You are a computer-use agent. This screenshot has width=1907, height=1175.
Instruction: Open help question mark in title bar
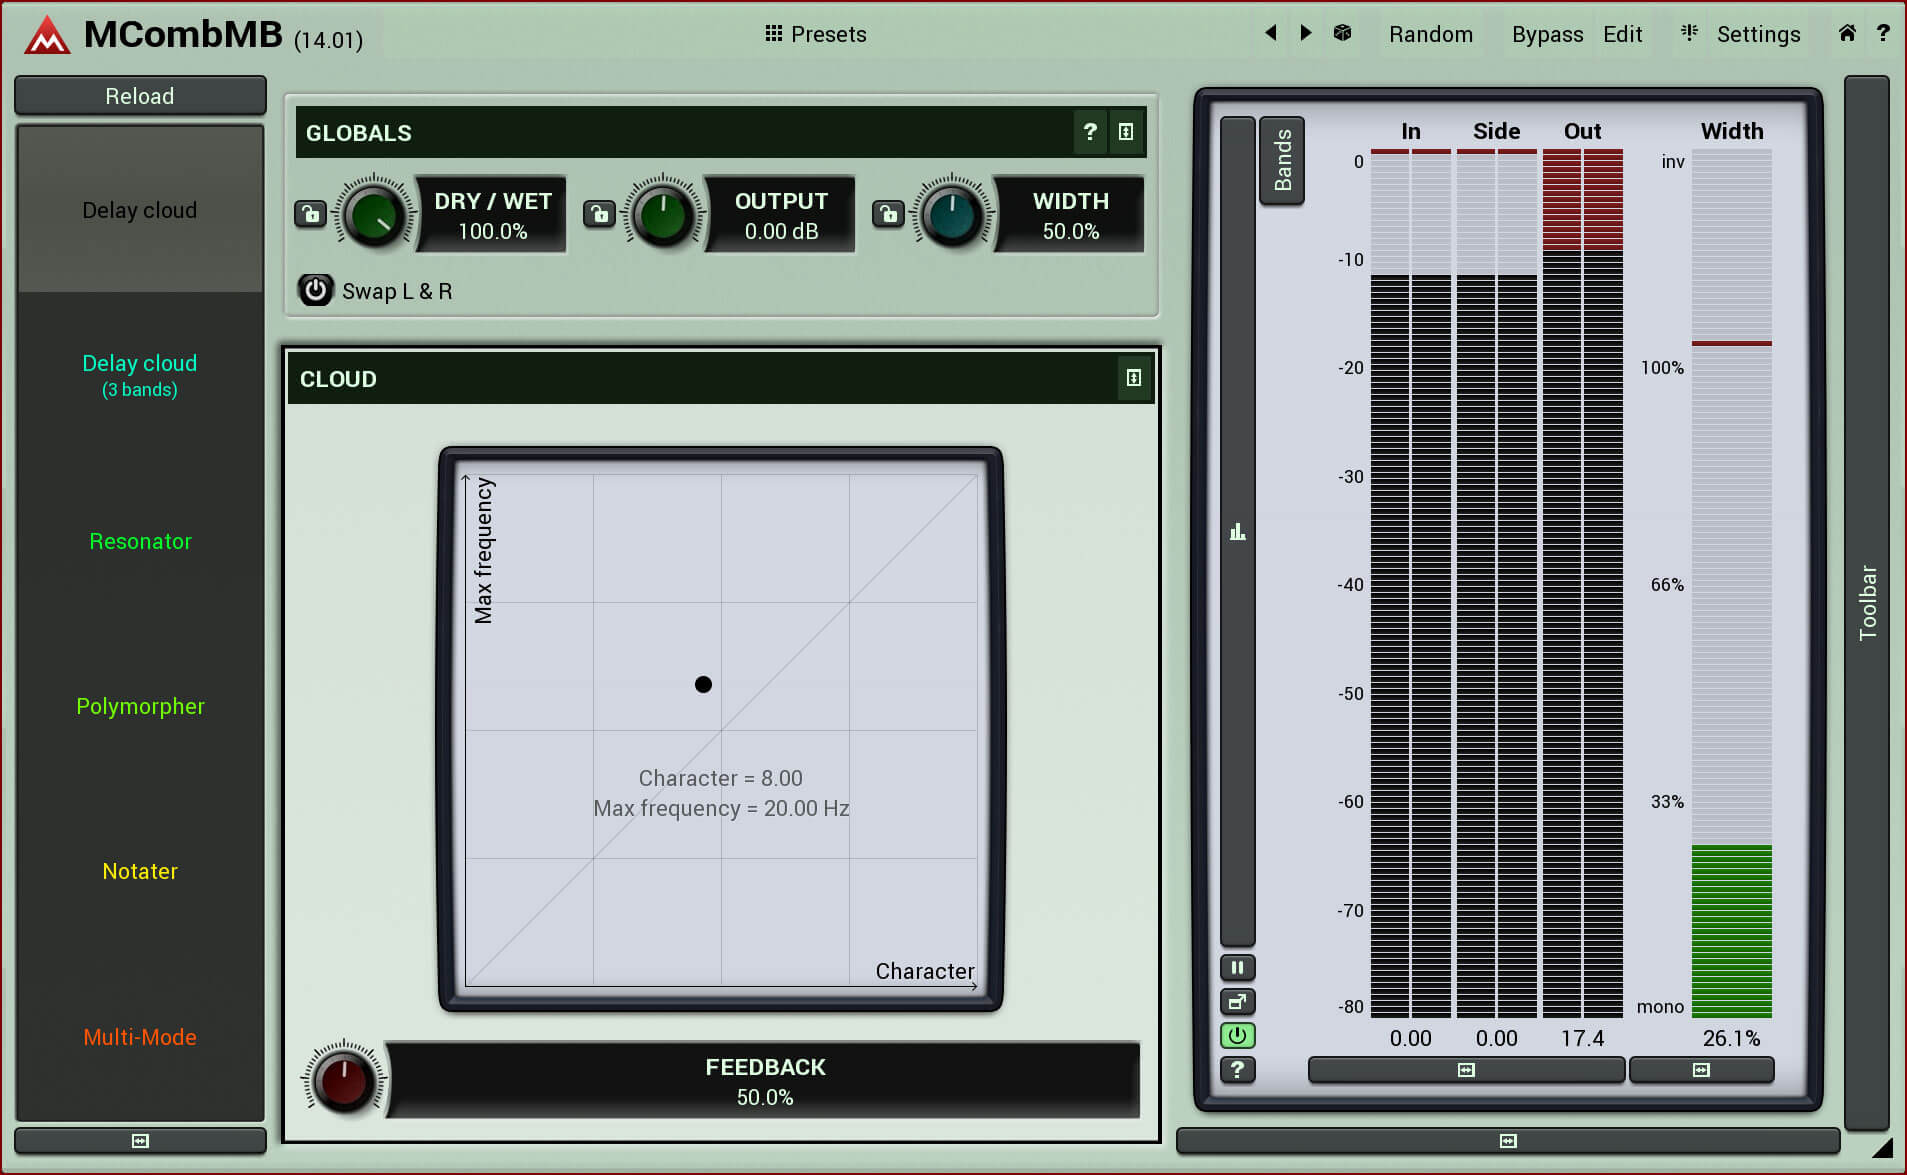pos(1883,33)
